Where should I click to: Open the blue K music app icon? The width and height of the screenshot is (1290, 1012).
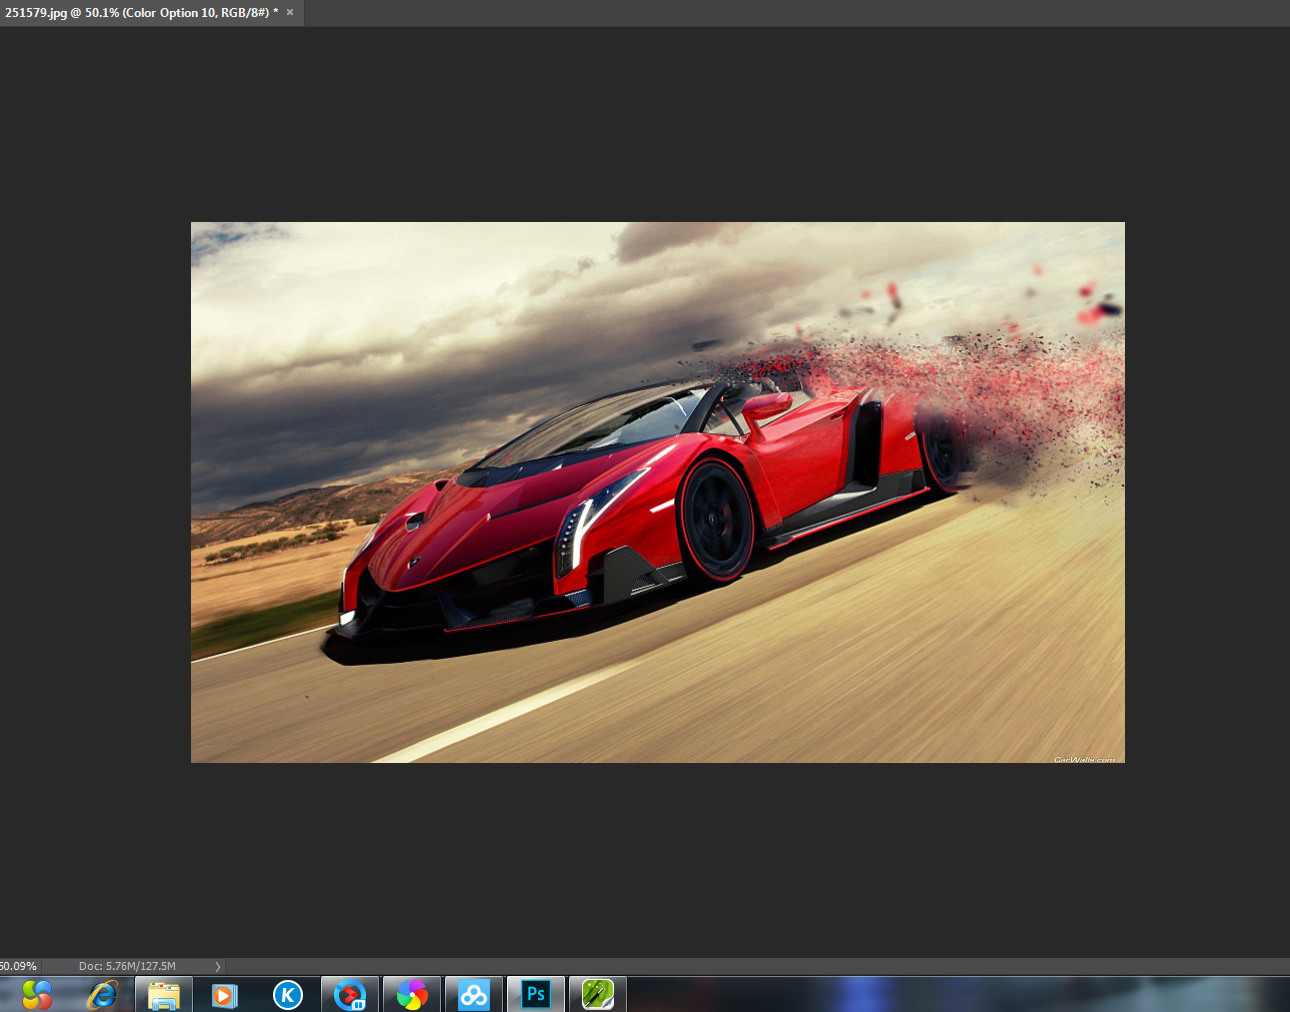pos(288,995)
